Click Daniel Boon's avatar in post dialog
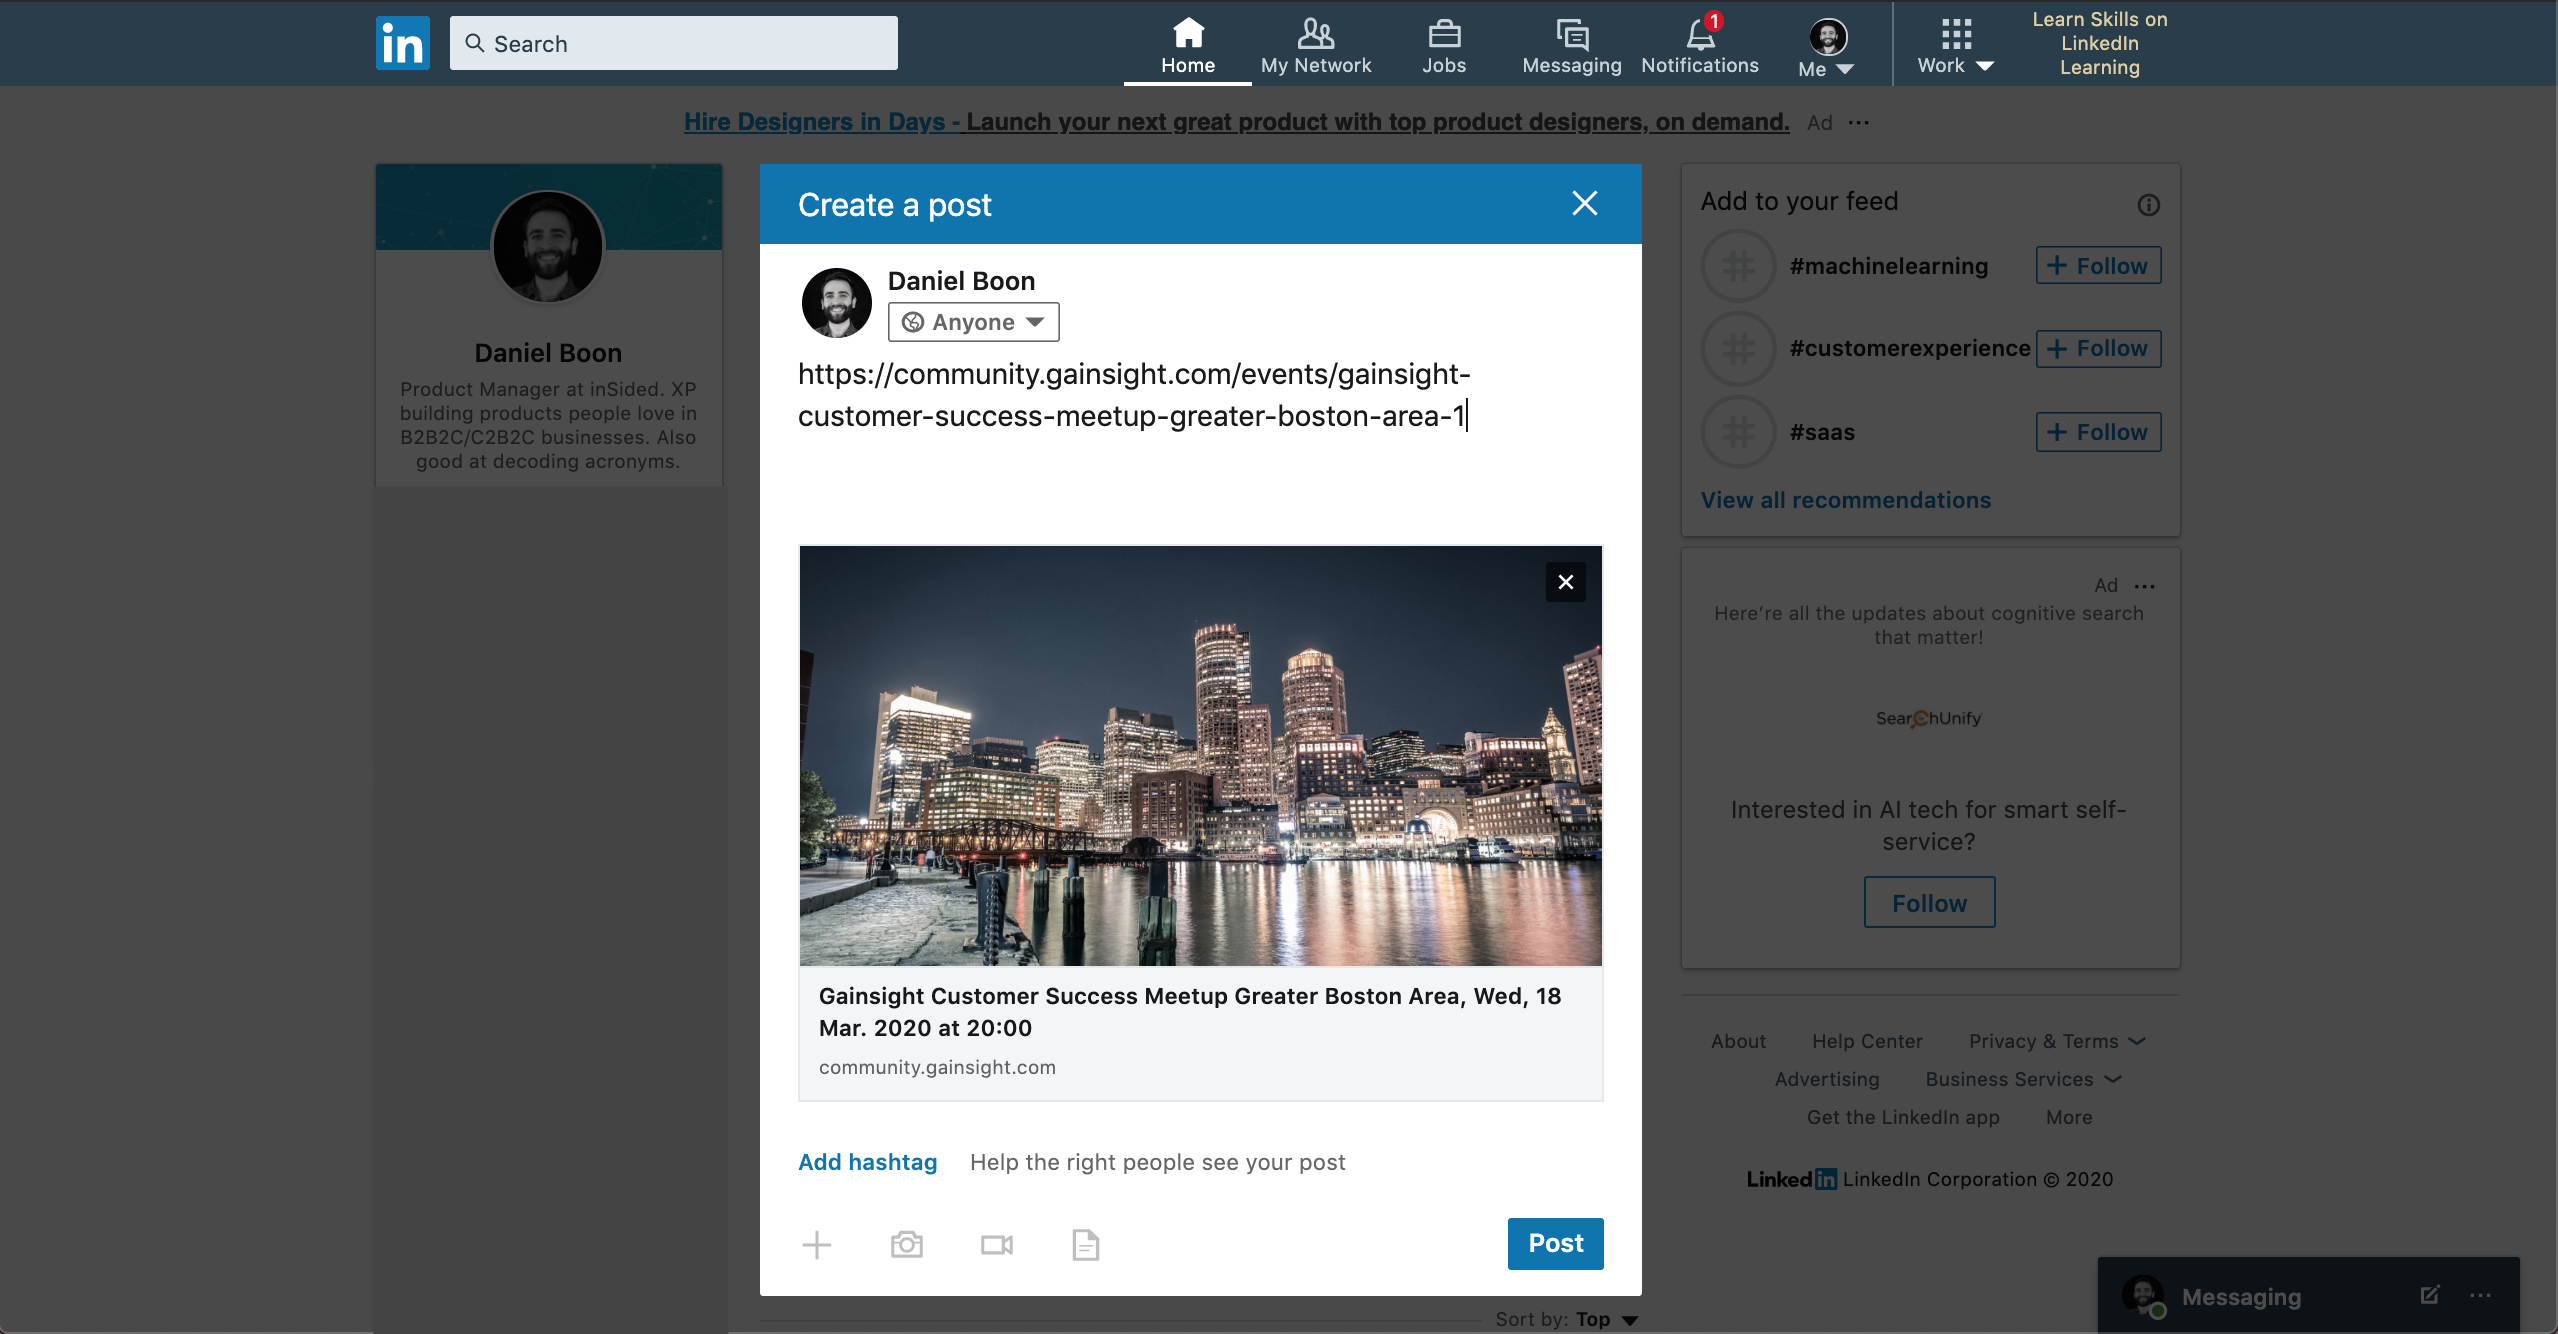Image resolution: width=2558 pixels, height=1334 pixels. click(837, 303)
